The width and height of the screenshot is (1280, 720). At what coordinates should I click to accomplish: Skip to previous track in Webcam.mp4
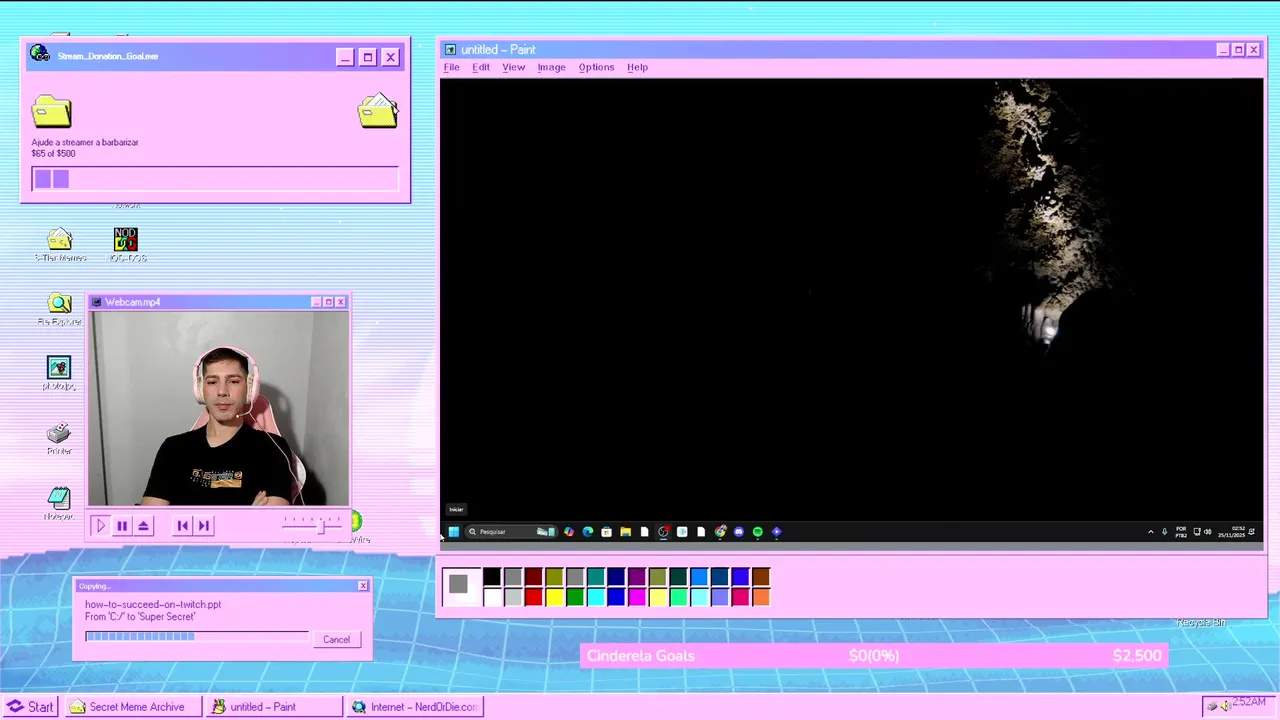[182, 525]
